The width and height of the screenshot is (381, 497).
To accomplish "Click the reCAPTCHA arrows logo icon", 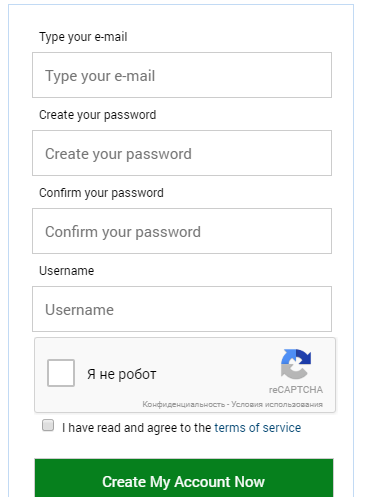I will [x=296, y=364].
